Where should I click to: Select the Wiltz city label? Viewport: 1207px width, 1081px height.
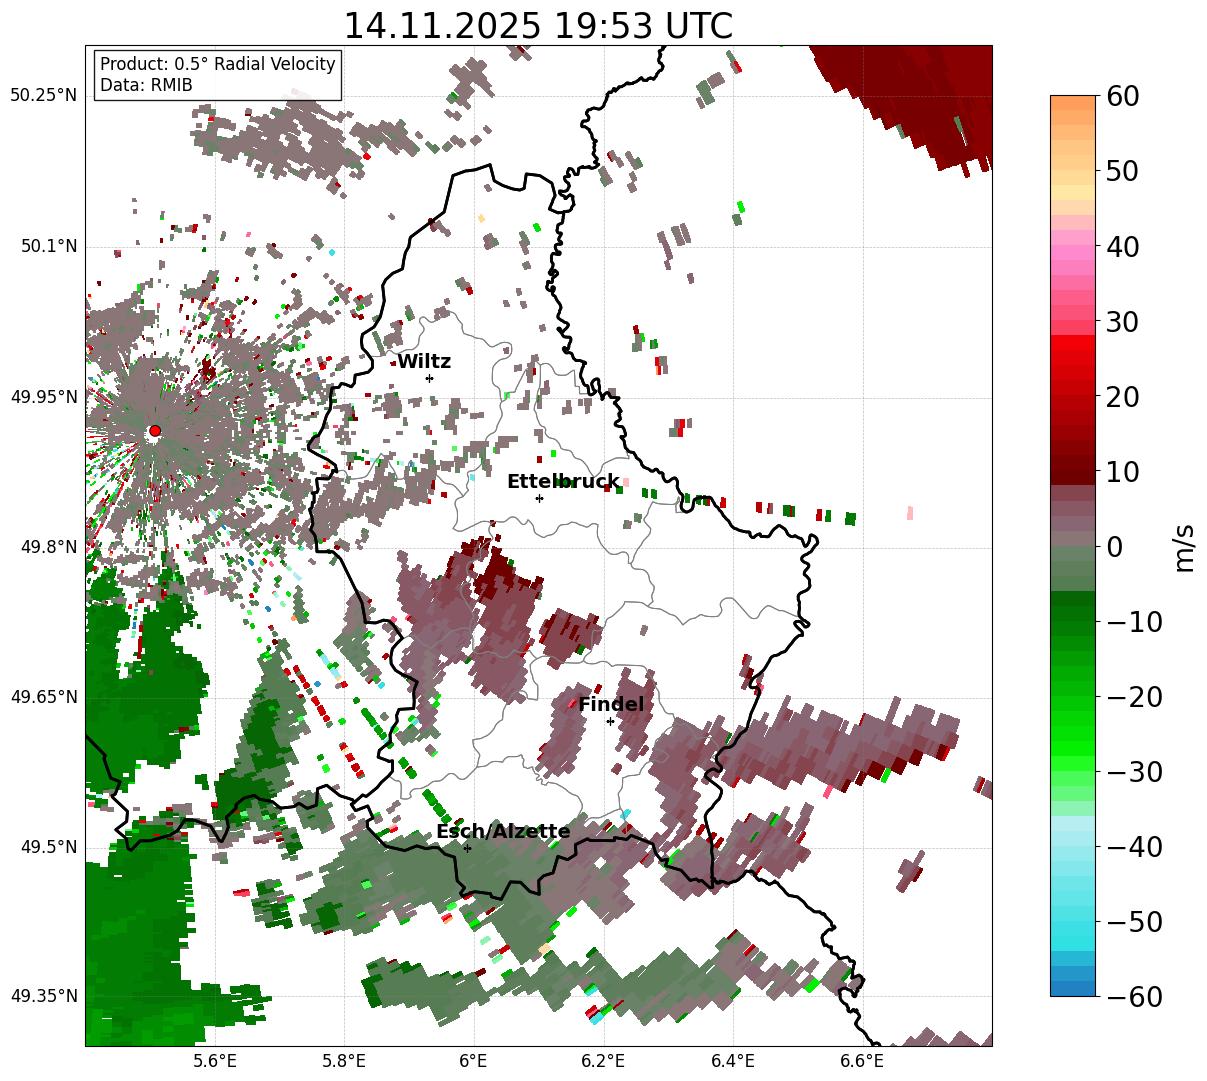tap(424, 362)
